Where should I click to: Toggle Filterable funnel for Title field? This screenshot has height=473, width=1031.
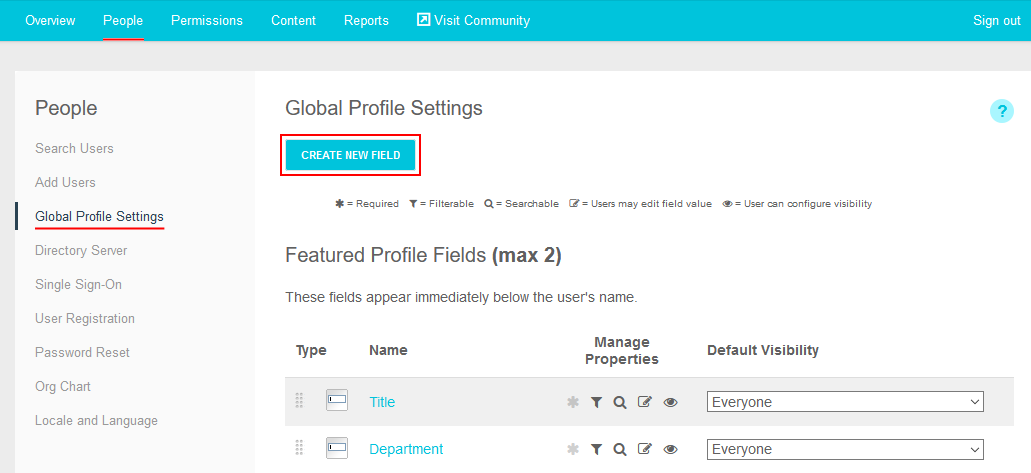tap(596, 402)
